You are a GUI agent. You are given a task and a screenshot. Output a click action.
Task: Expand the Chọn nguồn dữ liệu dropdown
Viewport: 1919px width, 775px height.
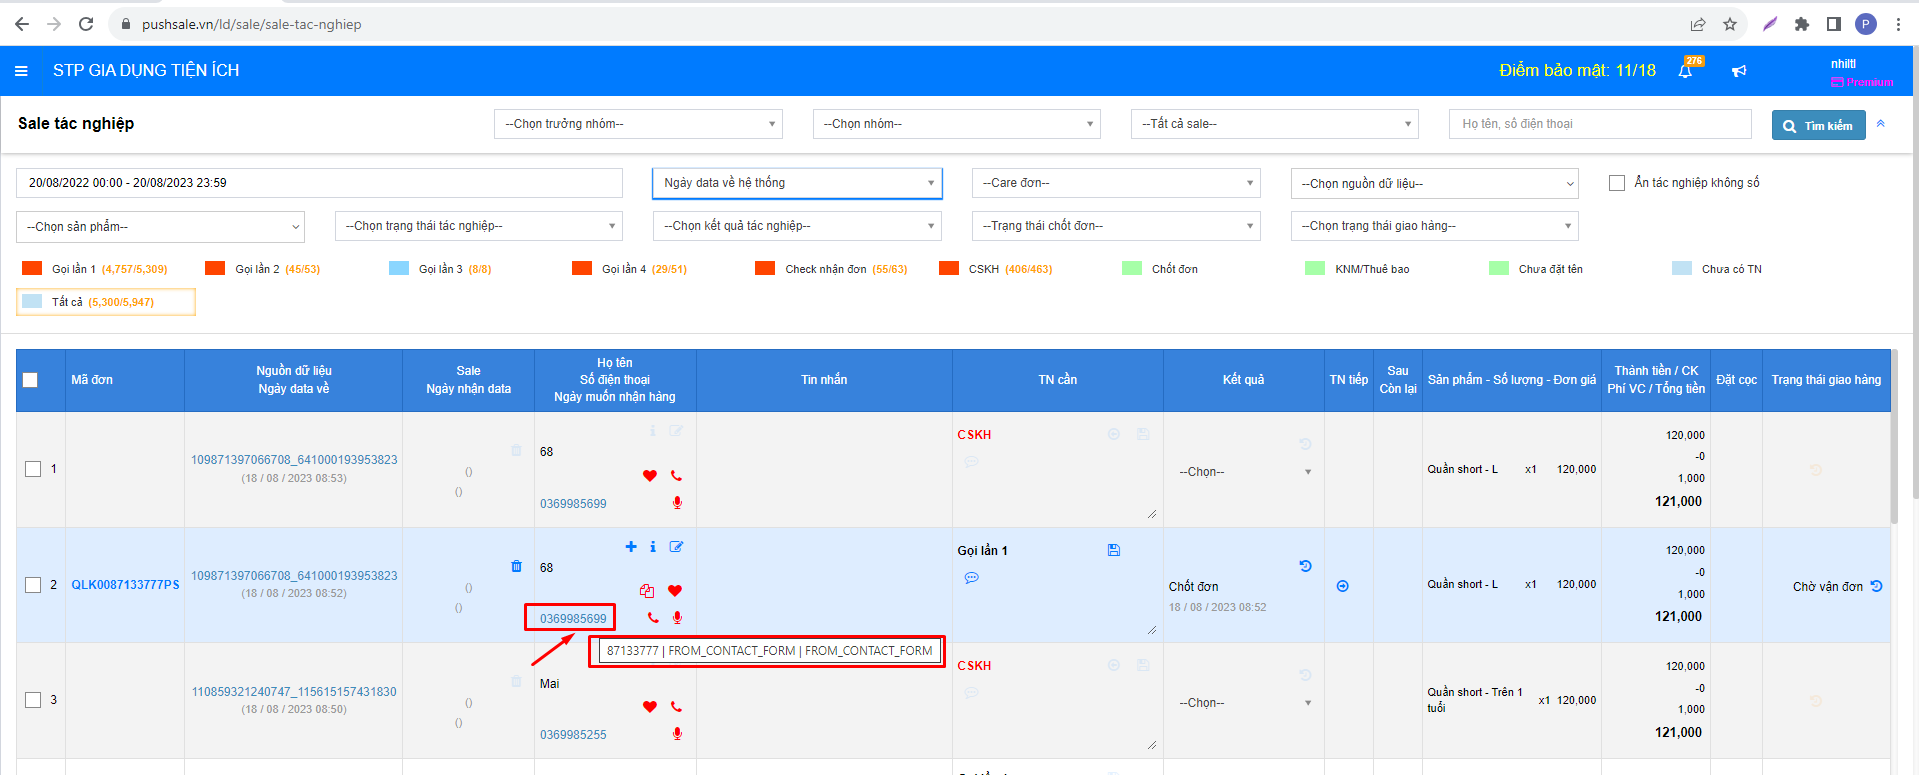click(x=1434, y=184)
